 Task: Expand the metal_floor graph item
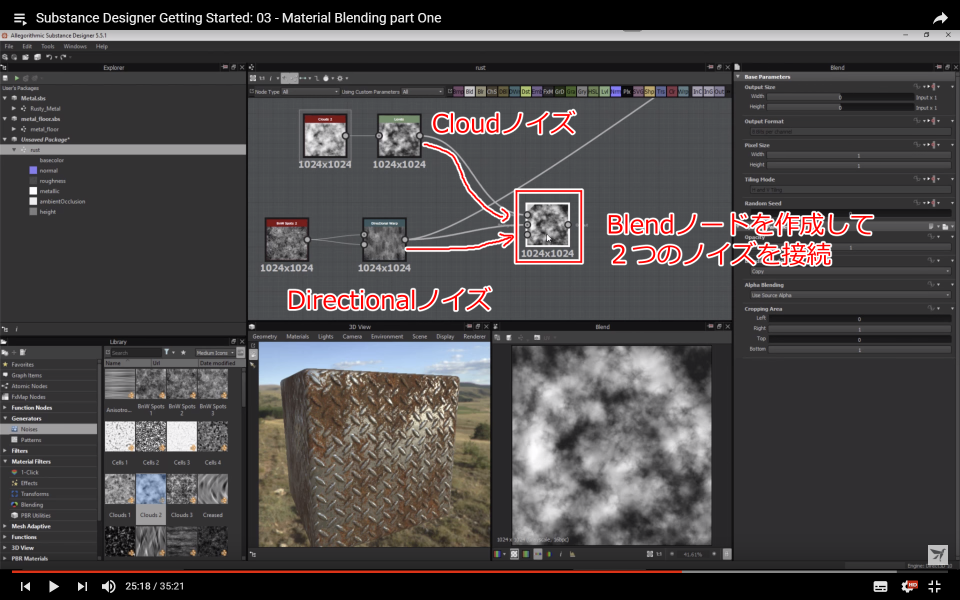coord(13,129)
